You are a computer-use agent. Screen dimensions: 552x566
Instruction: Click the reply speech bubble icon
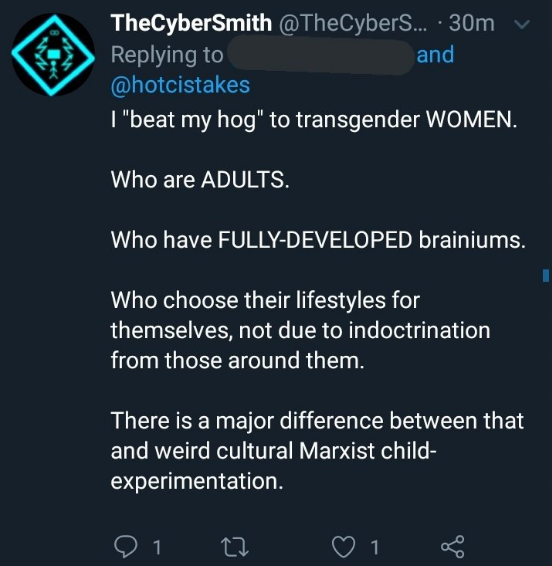point(125,546)
